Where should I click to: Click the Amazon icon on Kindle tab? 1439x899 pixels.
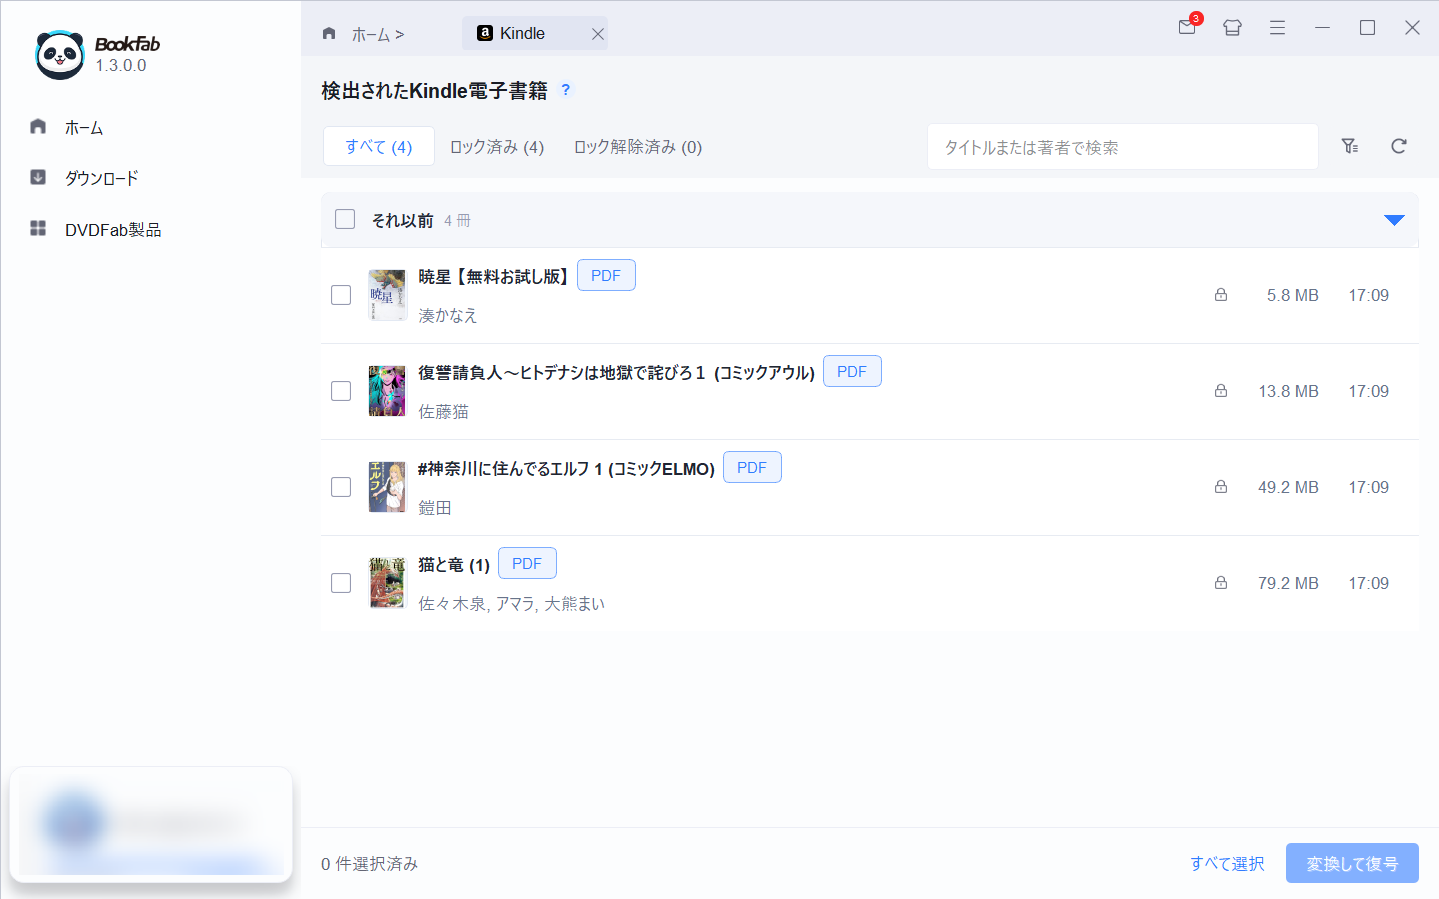pos(485,33)
